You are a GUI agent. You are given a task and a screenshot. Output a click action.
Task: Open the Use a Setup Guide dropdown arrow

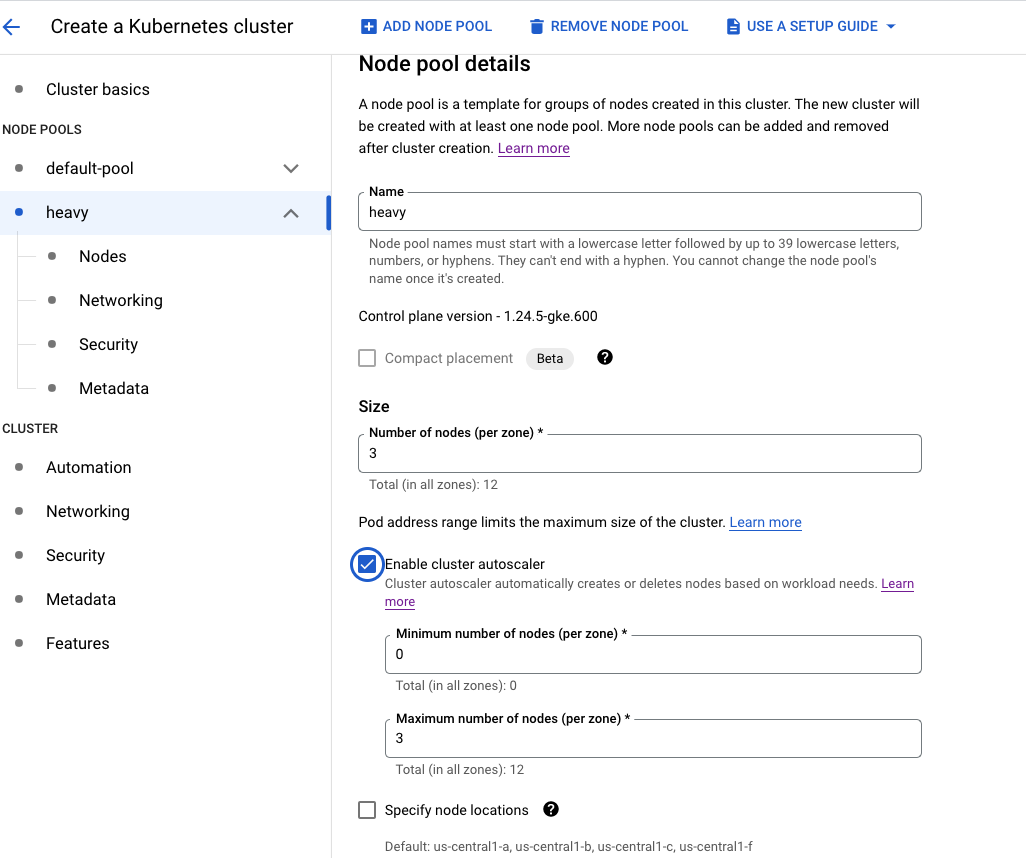tap(890, 27)
